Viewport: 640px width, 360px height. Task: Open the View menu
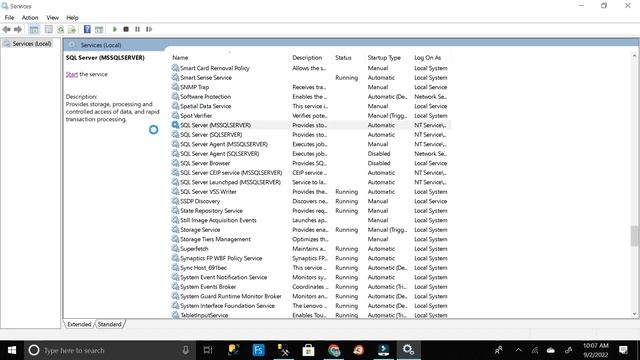click(x=52, y=18)
